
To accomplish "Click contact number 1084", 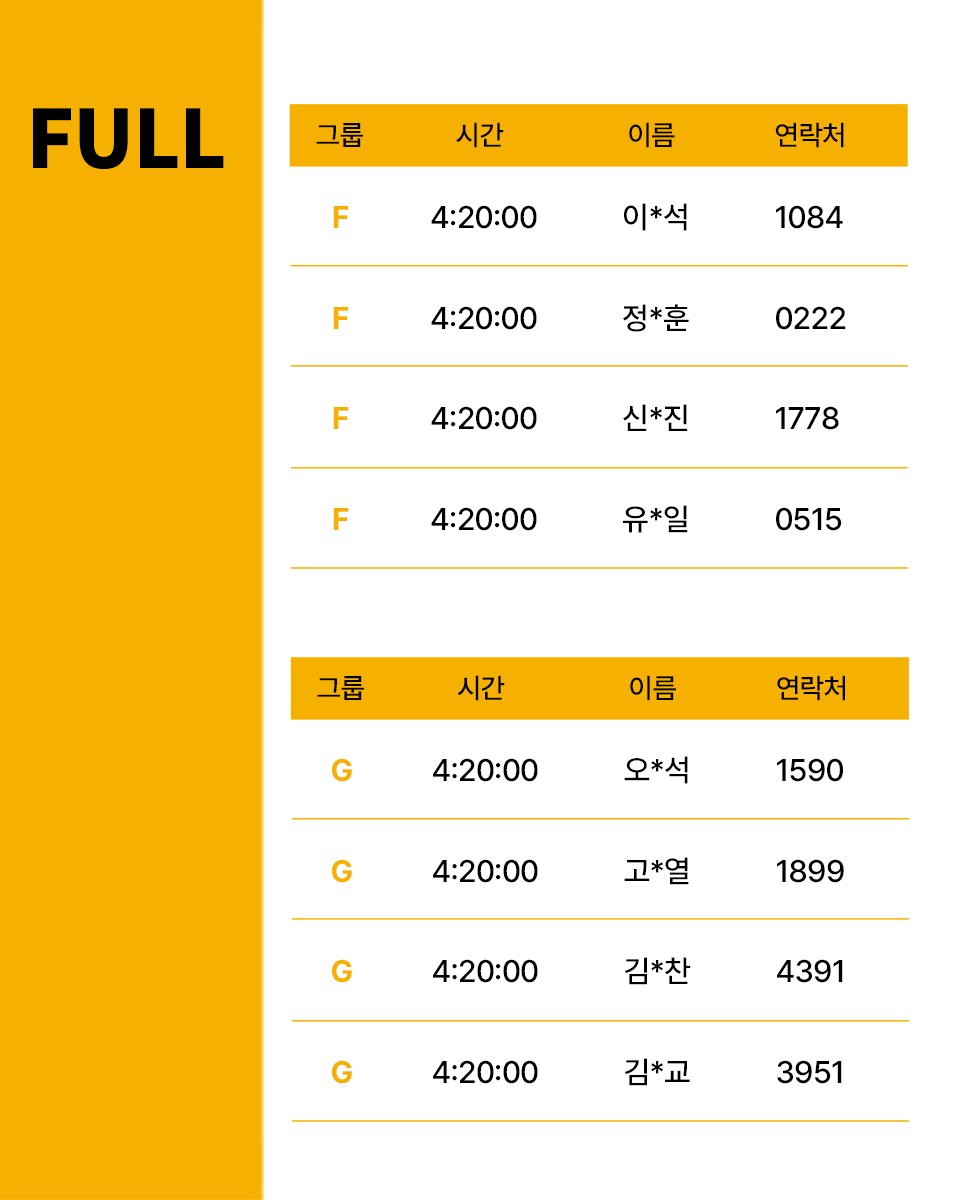I will tap(809, 218).
